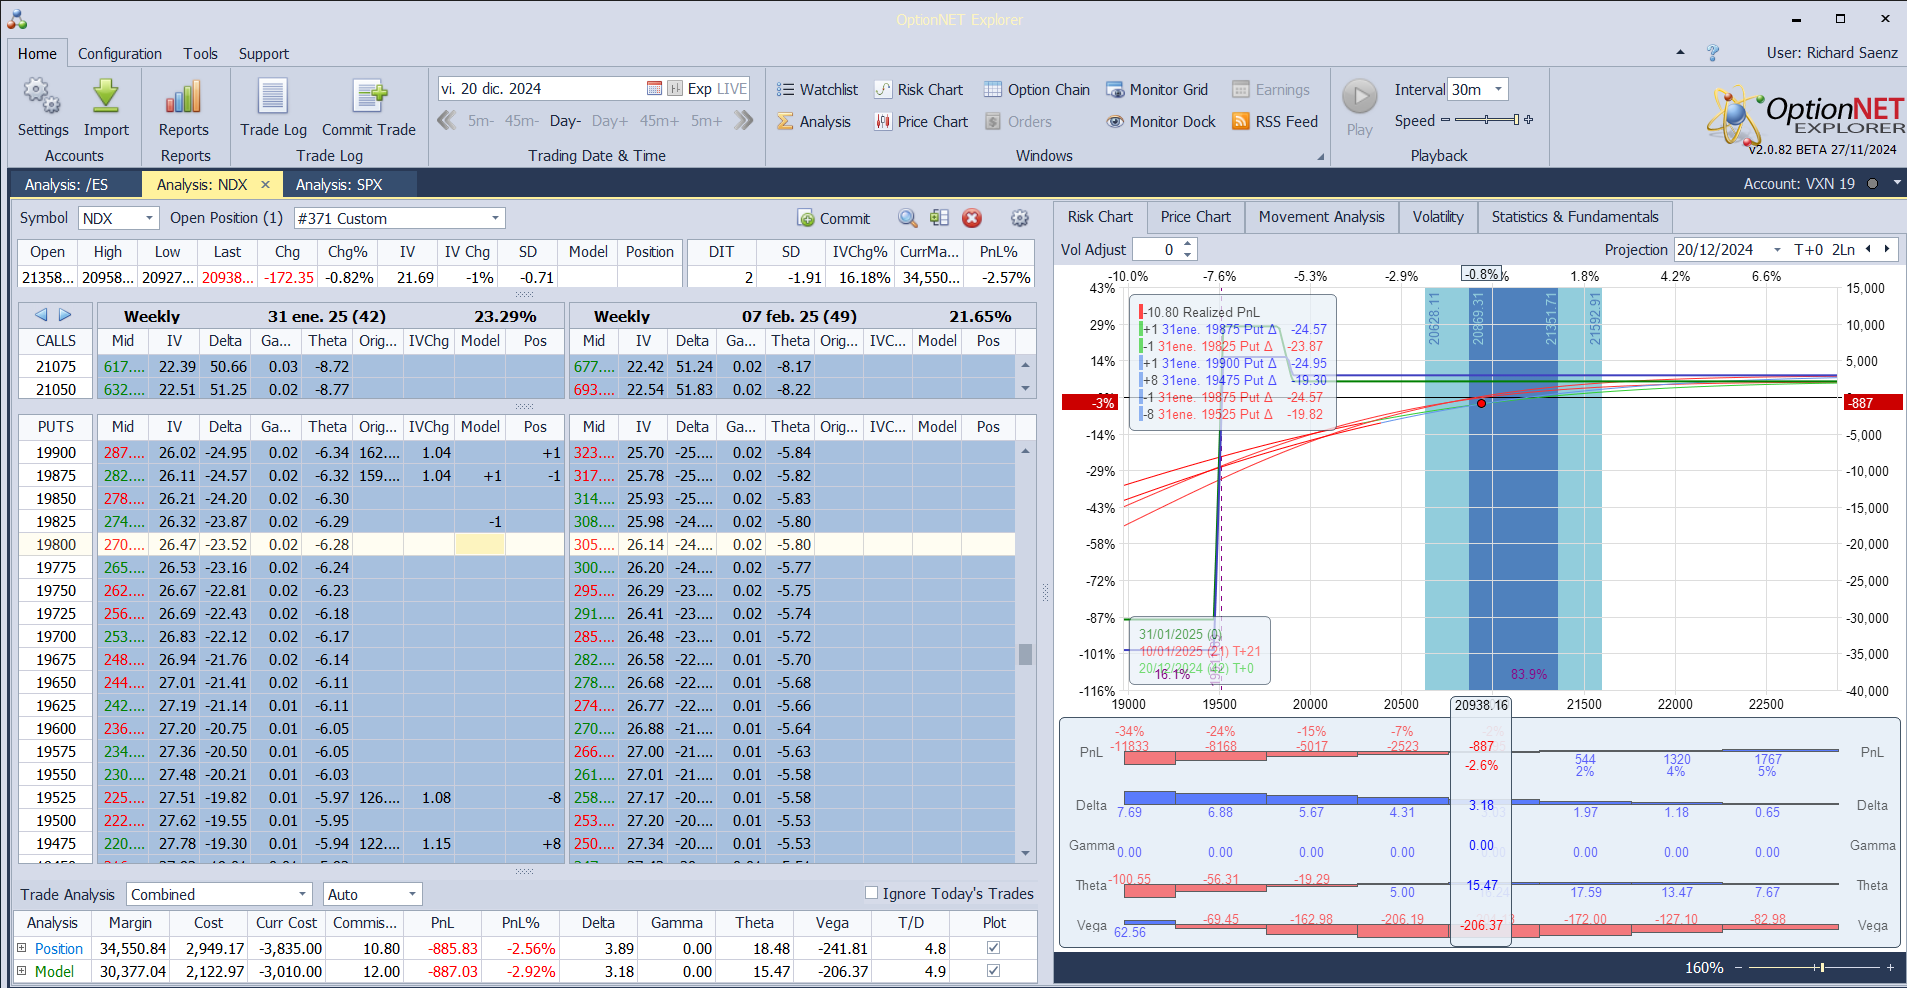Toggle Plot checkbox for Position row
Viewport: 1907px width, 988px height.
[993, 947]
